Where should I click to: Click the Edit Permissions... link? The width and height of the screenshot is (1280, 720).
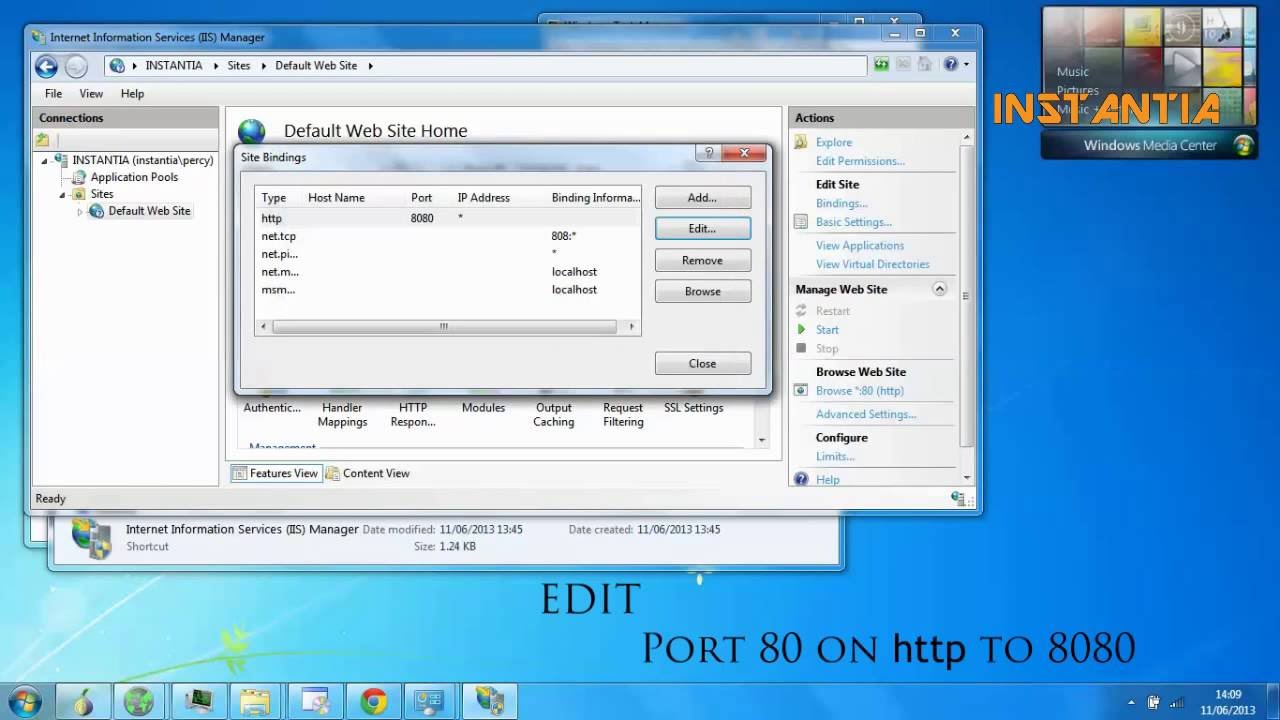pyautogui.click(x=860, y=161)
